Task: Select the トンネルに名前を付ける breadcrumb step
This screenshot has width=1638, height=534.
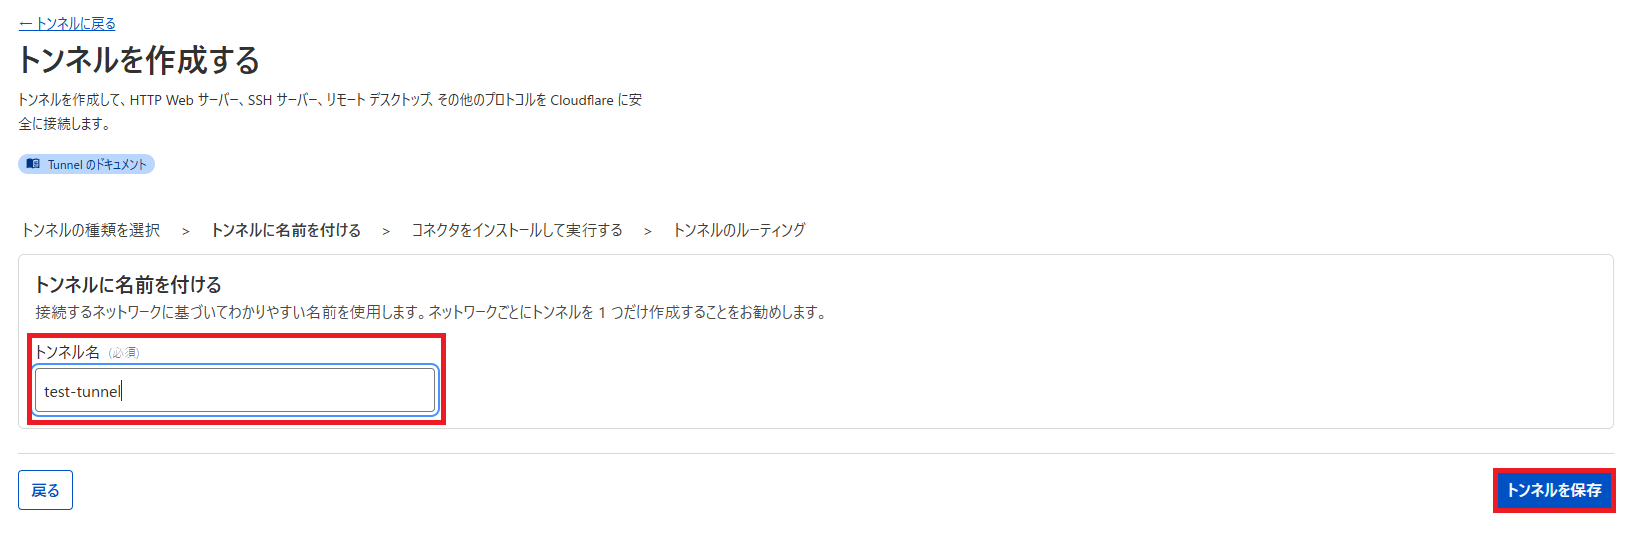Action: click(285, 230)
